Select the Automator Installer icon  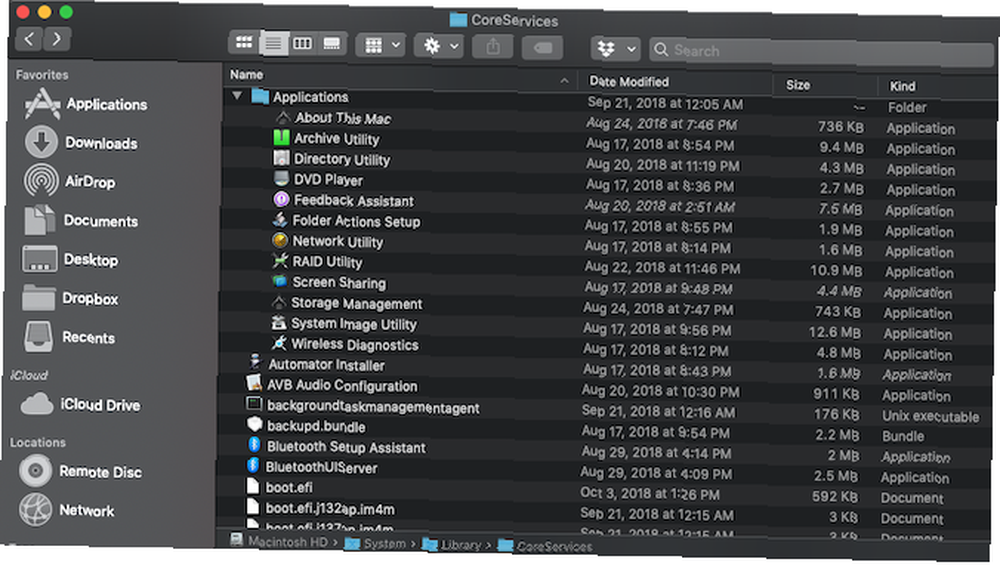[254, 363]
